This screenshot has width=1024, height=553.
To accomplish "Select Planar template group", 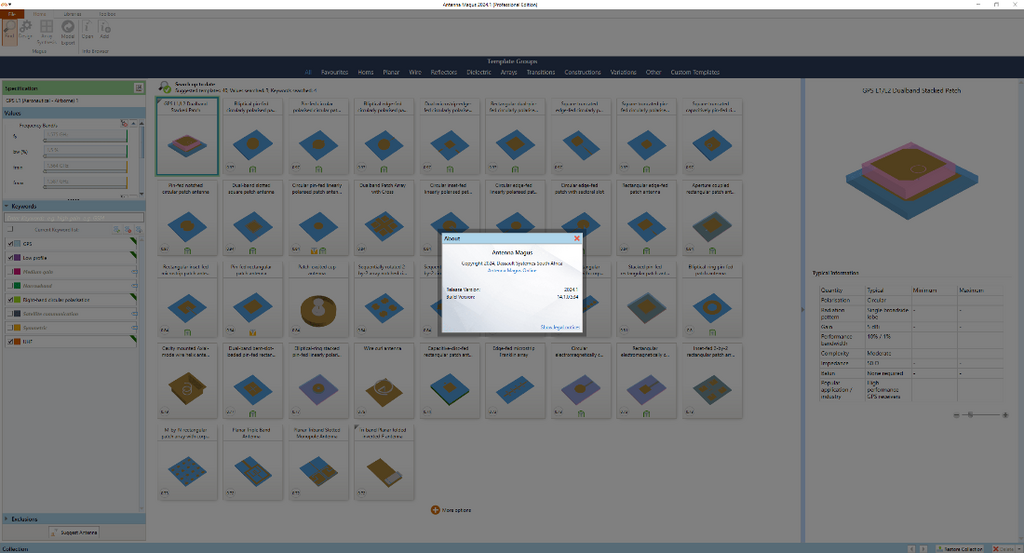I will (x=391, y=72).
